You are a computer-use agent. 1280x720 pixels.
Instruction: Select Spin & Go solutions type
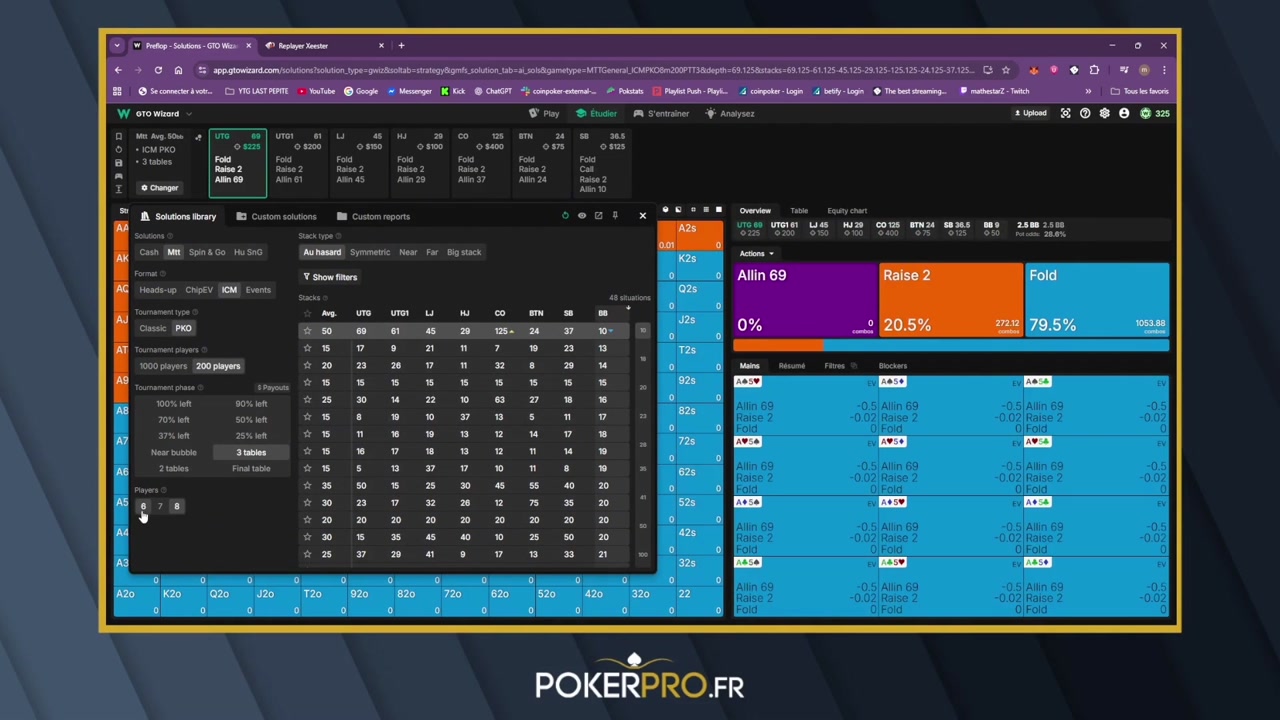coord(207,252)
